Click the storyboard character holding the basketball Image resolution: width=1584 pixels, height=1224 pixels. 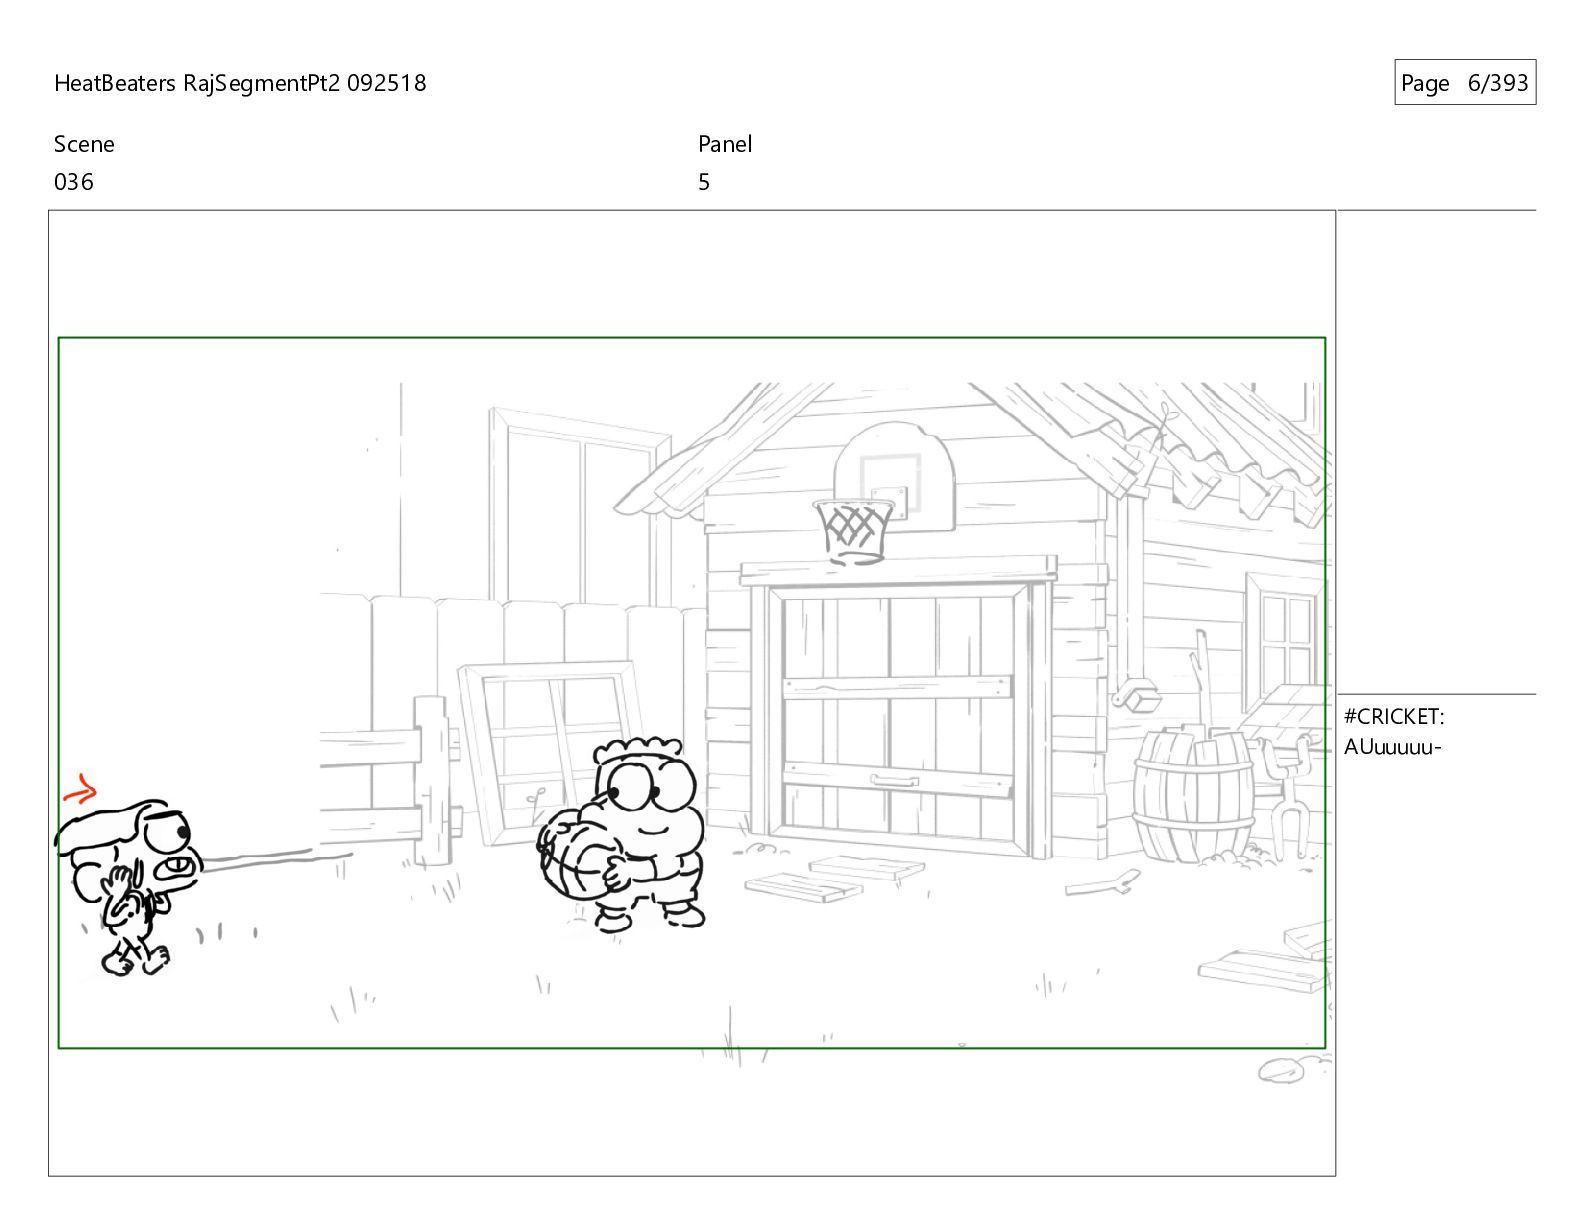tap(622, 835)
